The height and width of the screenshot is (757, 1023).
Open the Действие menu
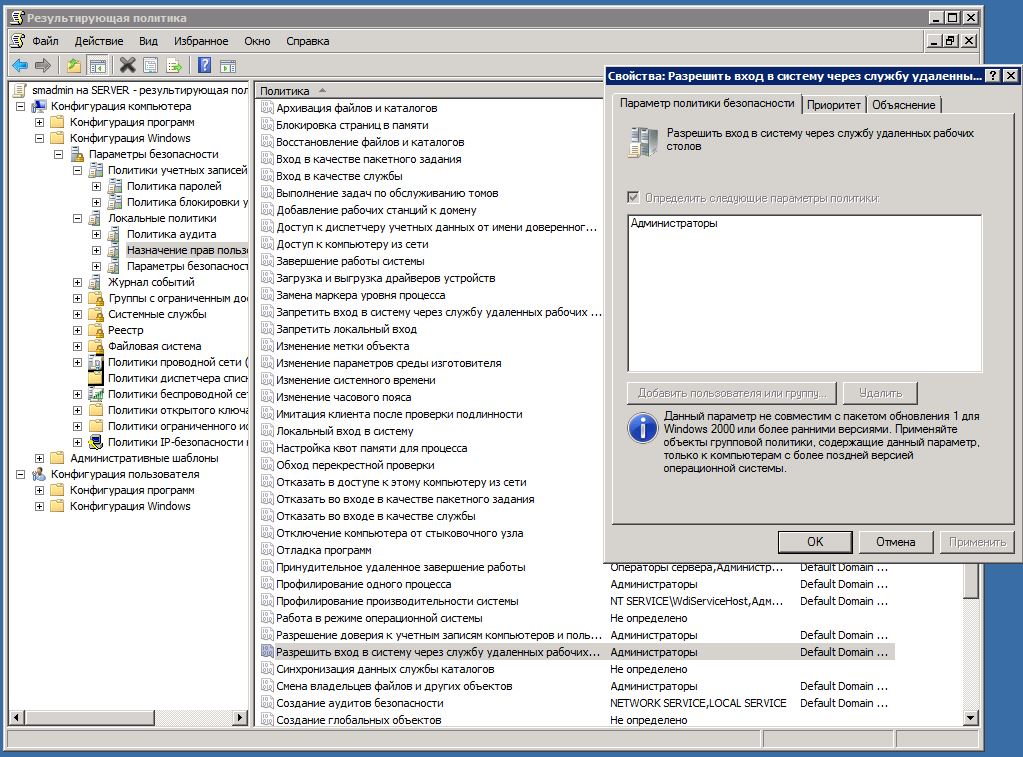click(99, 41)
